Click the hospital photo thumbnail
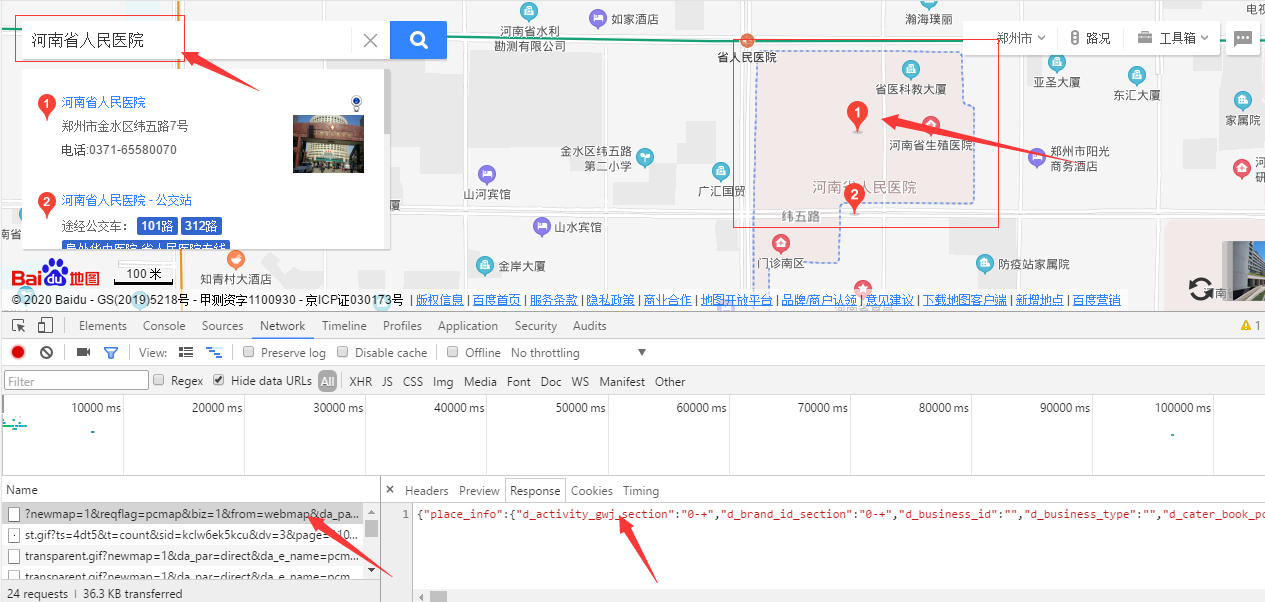 [x=328, y=144]
